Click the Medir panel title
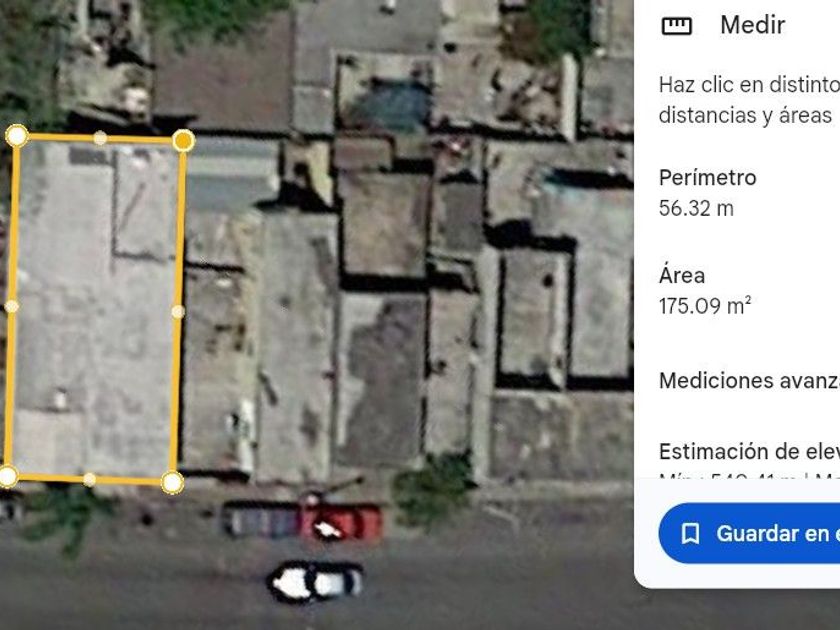Image resolution: width=840 pixels, height=630 pixels. coord(753,25)
